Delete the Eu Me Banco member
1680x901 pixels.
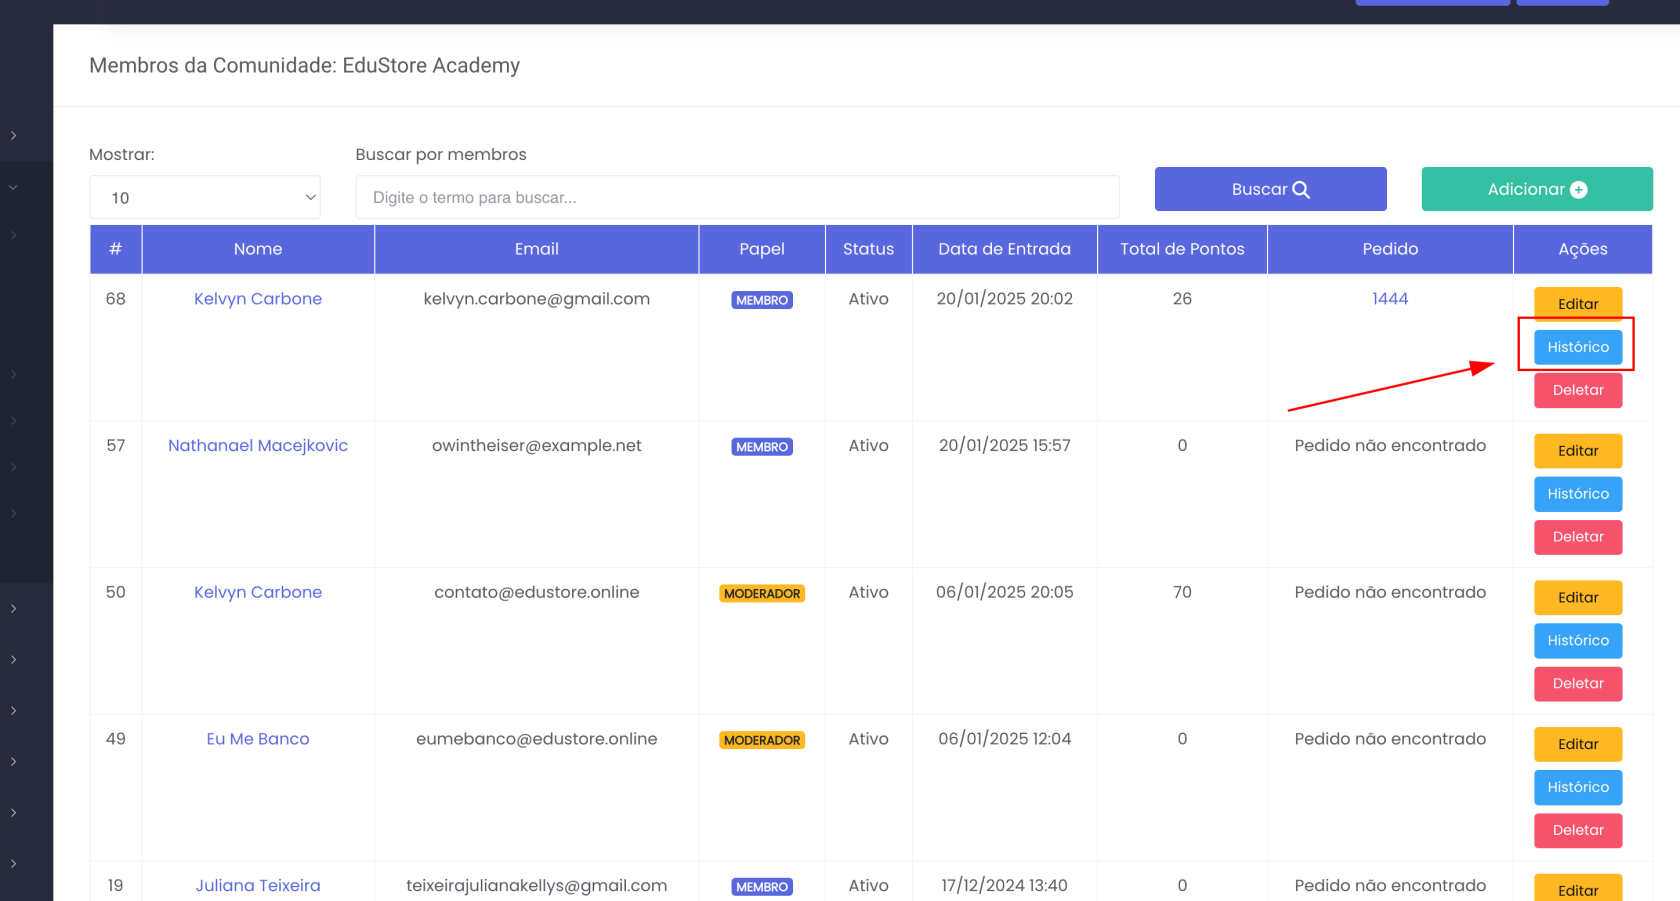pos(1578,830)
